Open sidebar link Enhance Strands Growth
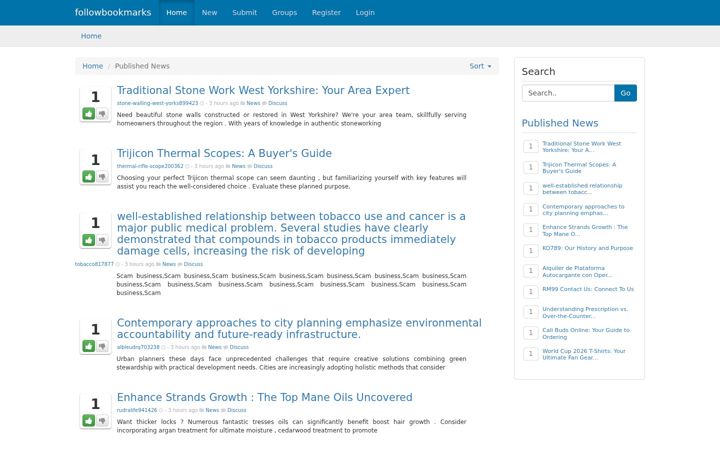The height and width of the screenshot is (450, 720). click(585, 231)
